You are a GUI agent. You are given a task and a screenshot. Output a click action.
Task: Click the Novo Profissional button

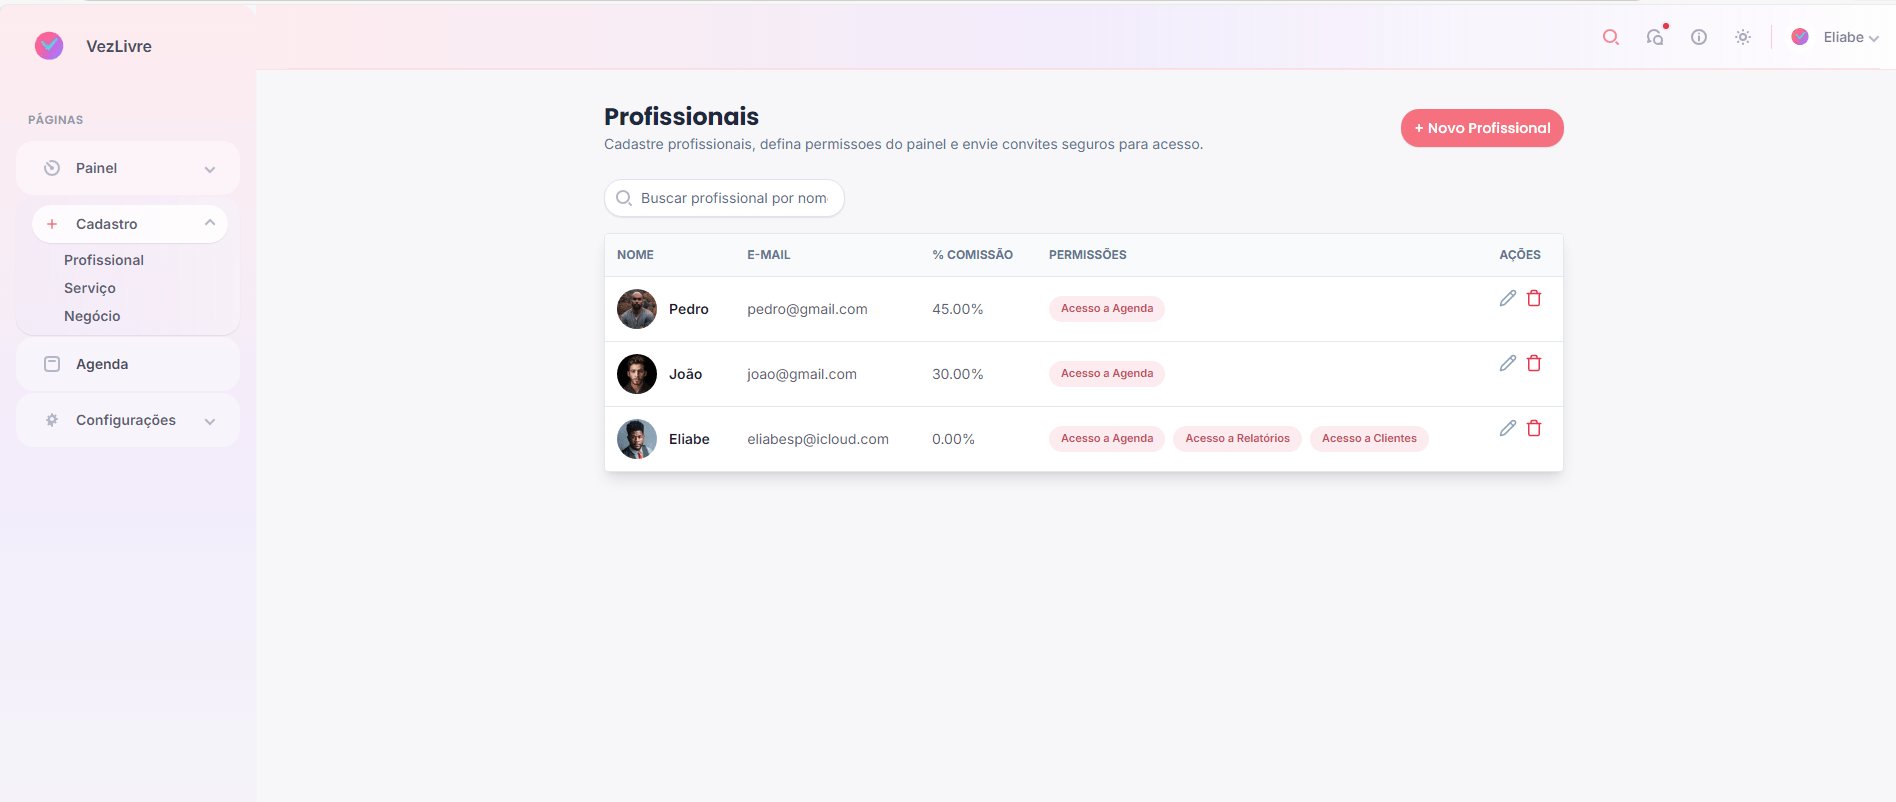click(1482, 128)
